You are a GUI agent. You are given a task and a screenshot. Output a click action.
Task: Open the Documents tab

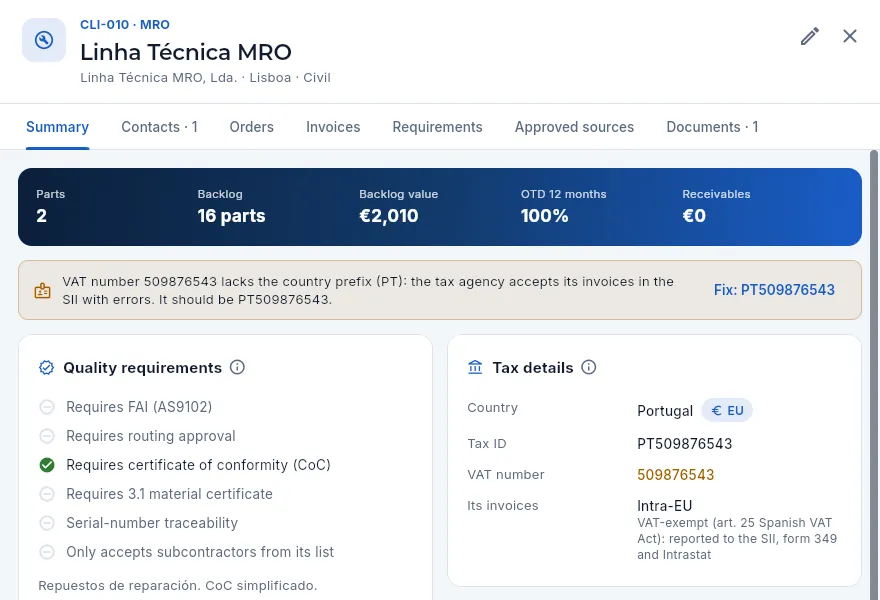point(712,127)
